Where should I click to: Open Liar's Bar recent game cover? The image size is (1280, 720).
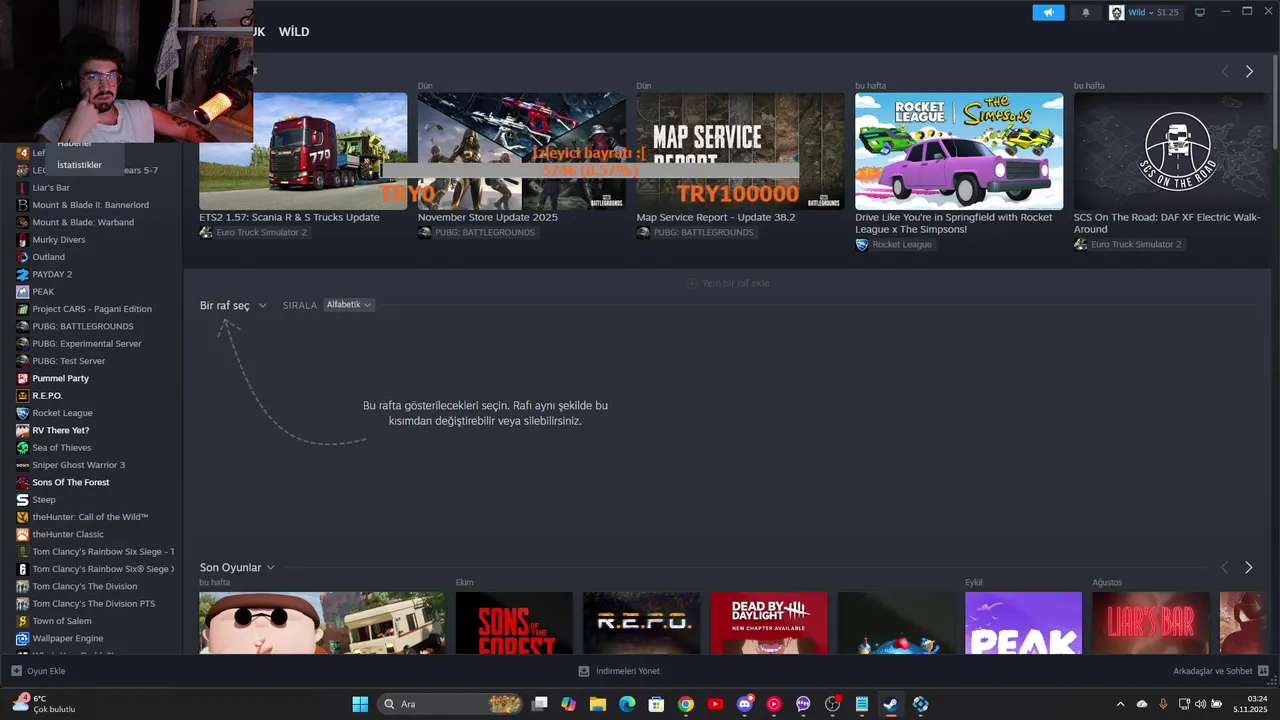(x=1151, y=623)
